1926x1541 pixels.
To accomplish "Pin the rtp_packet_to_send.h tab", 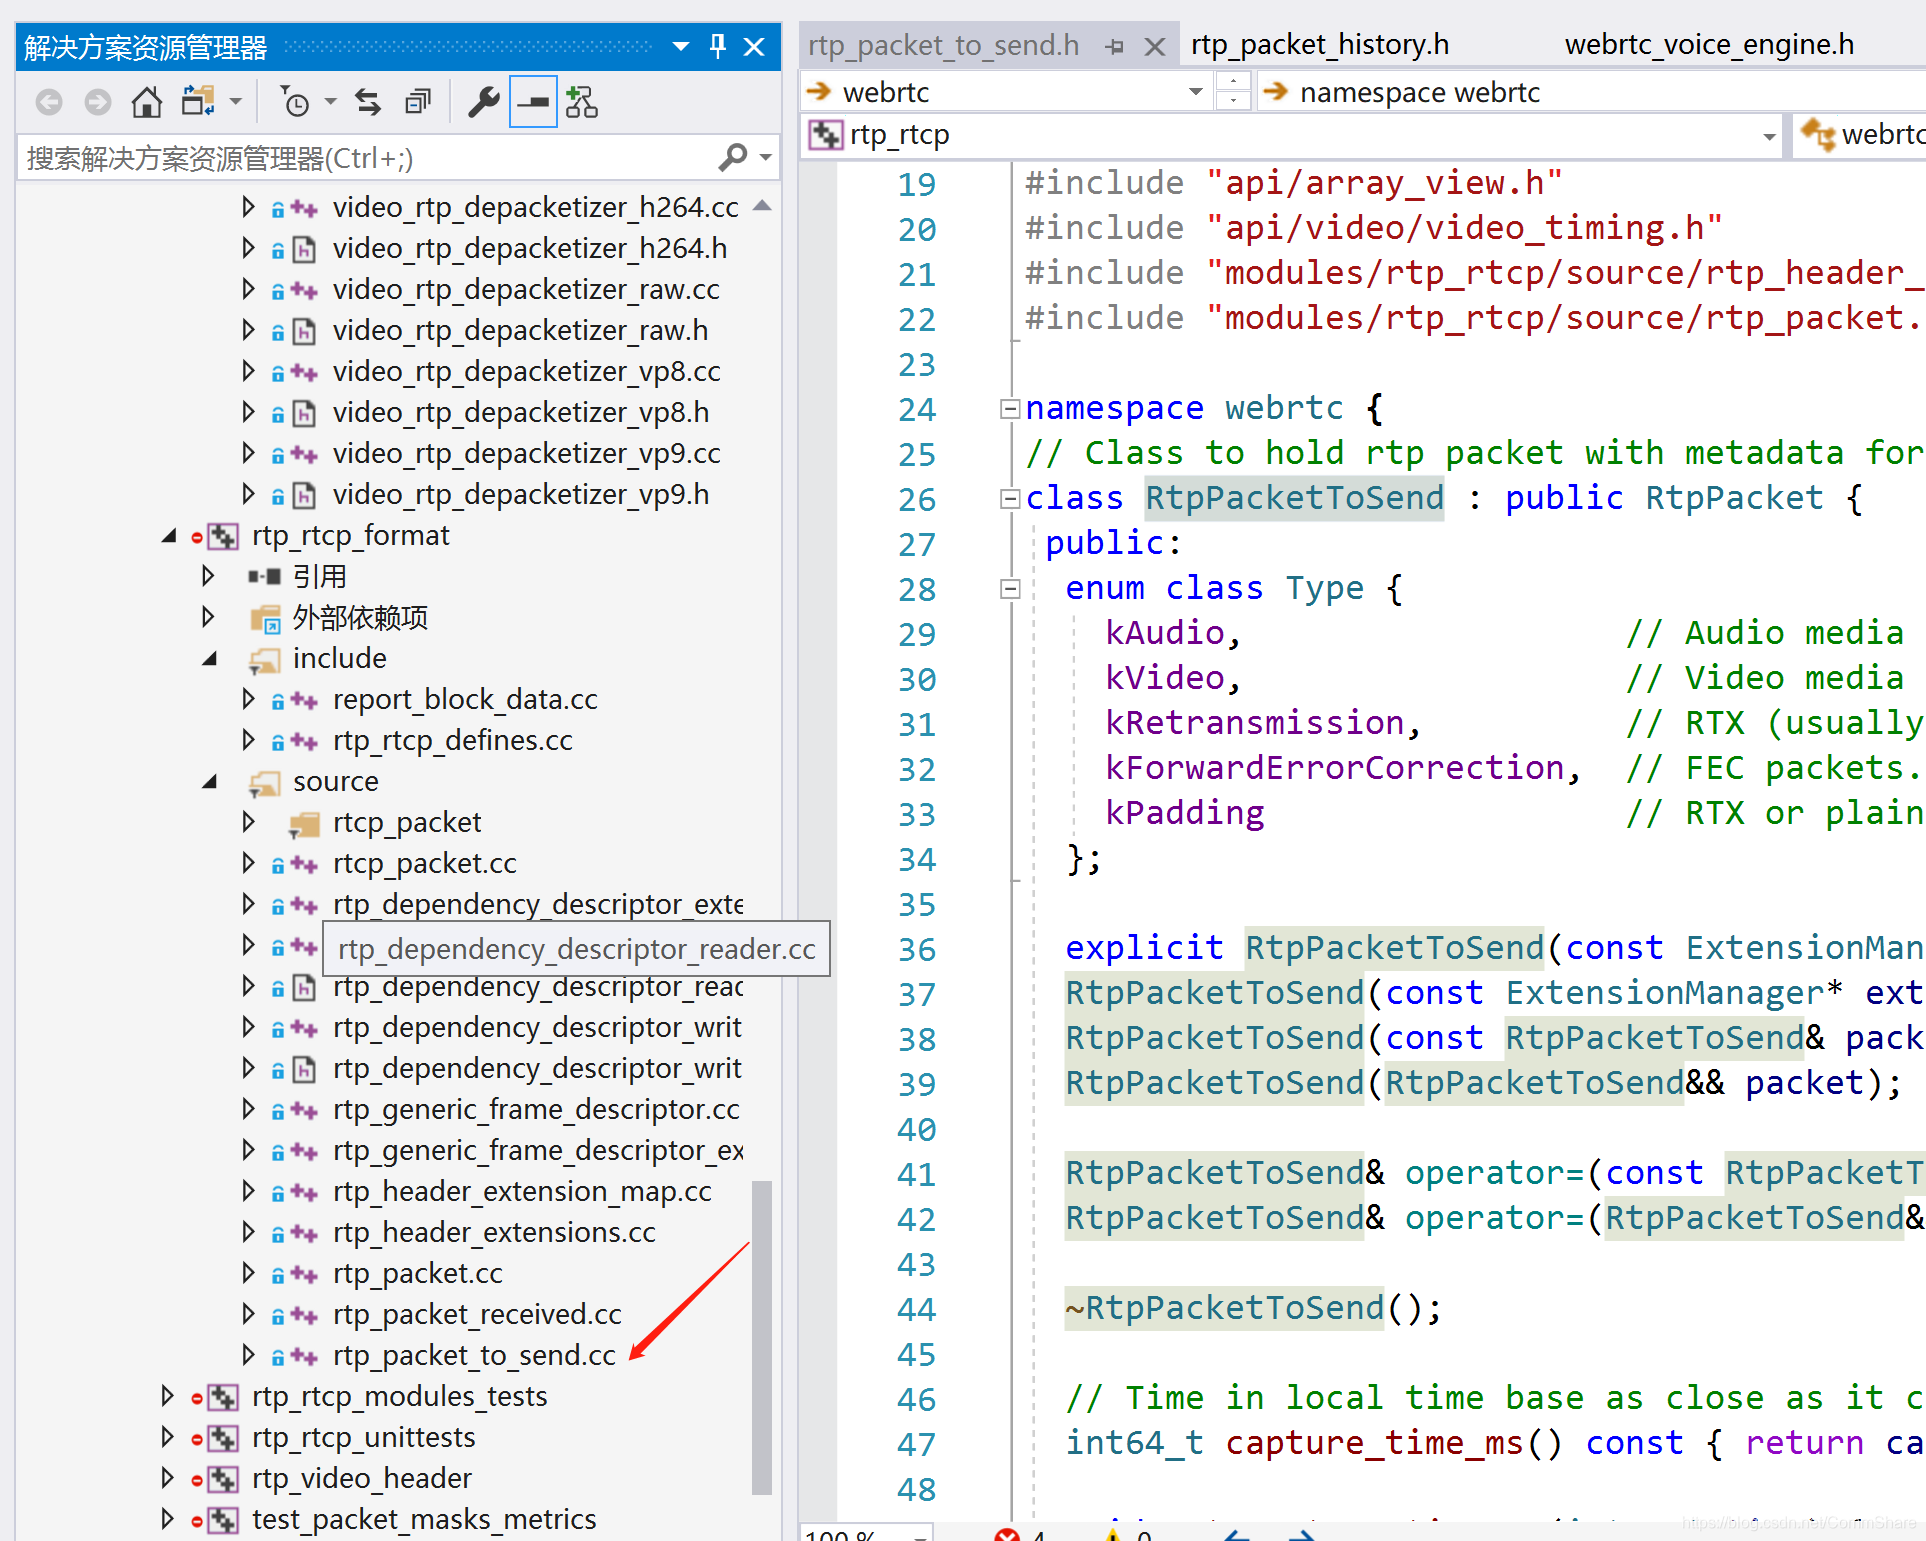I will click(1115, 46).
